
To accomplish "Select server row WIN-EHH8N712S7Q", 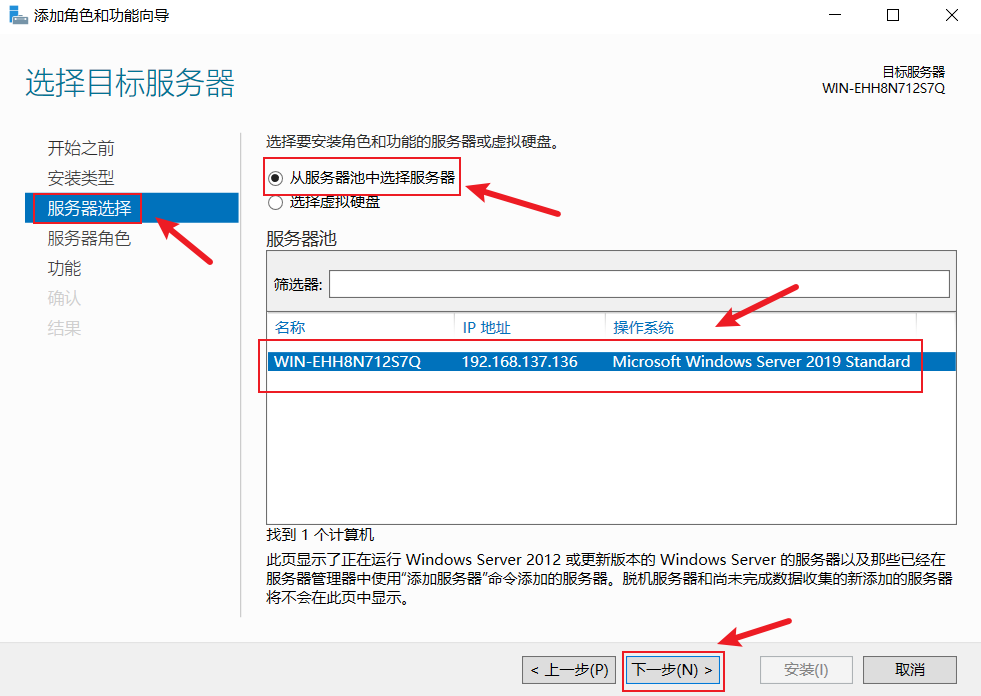I will pyautogui.click(x=611, y=362).
